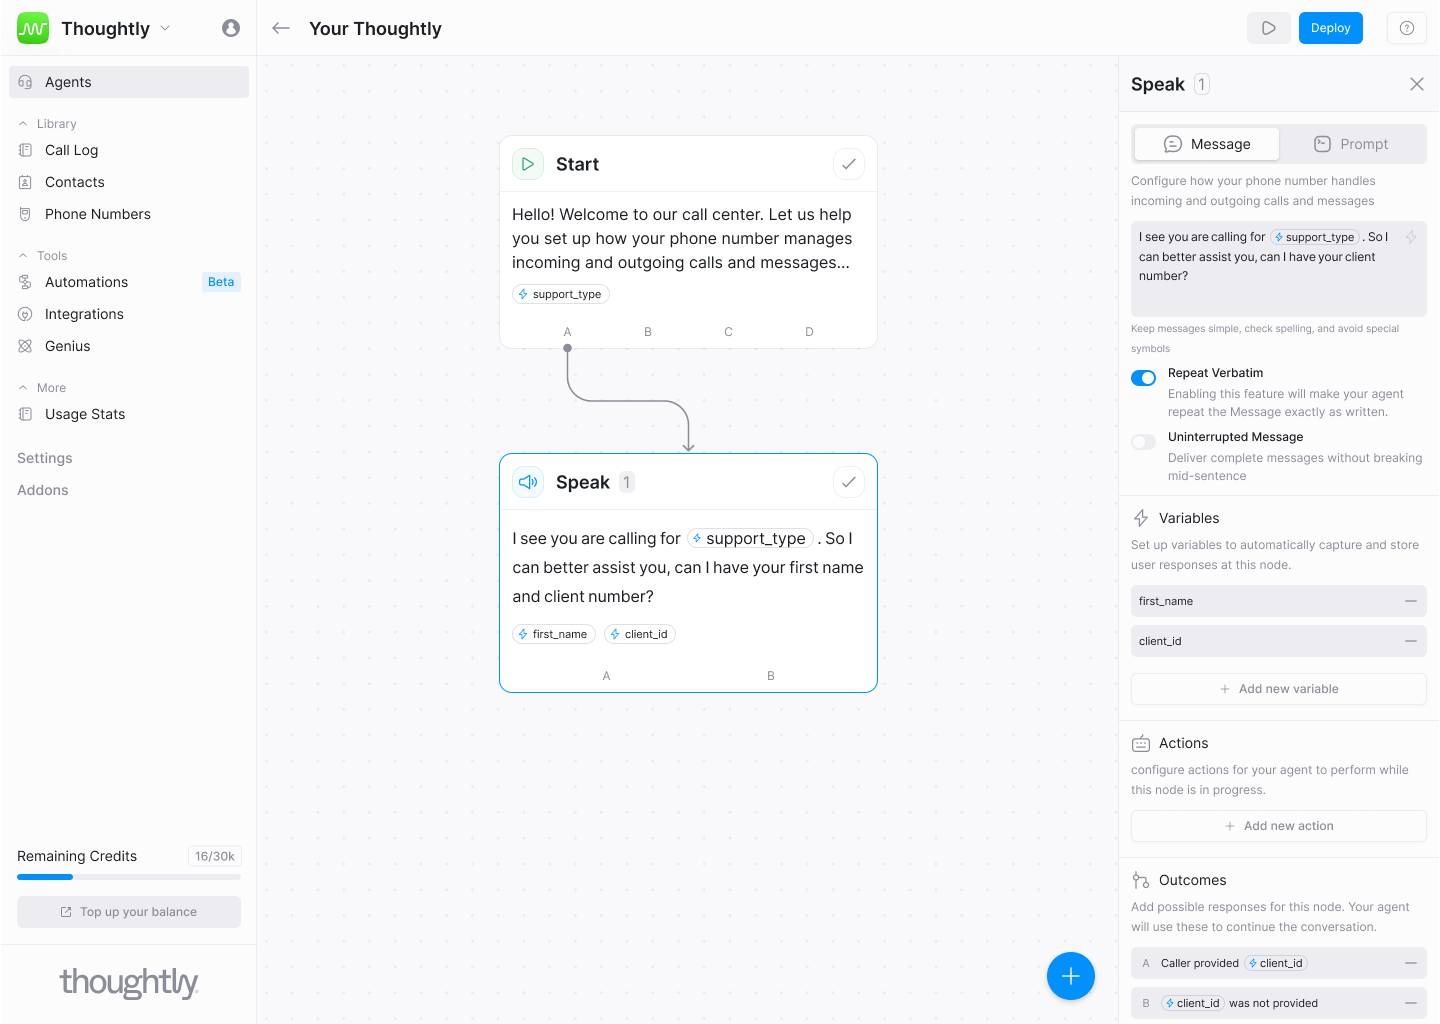Open Settings in the sidebar
This screenshot has height=1024, width=1440.
point(45,458)
